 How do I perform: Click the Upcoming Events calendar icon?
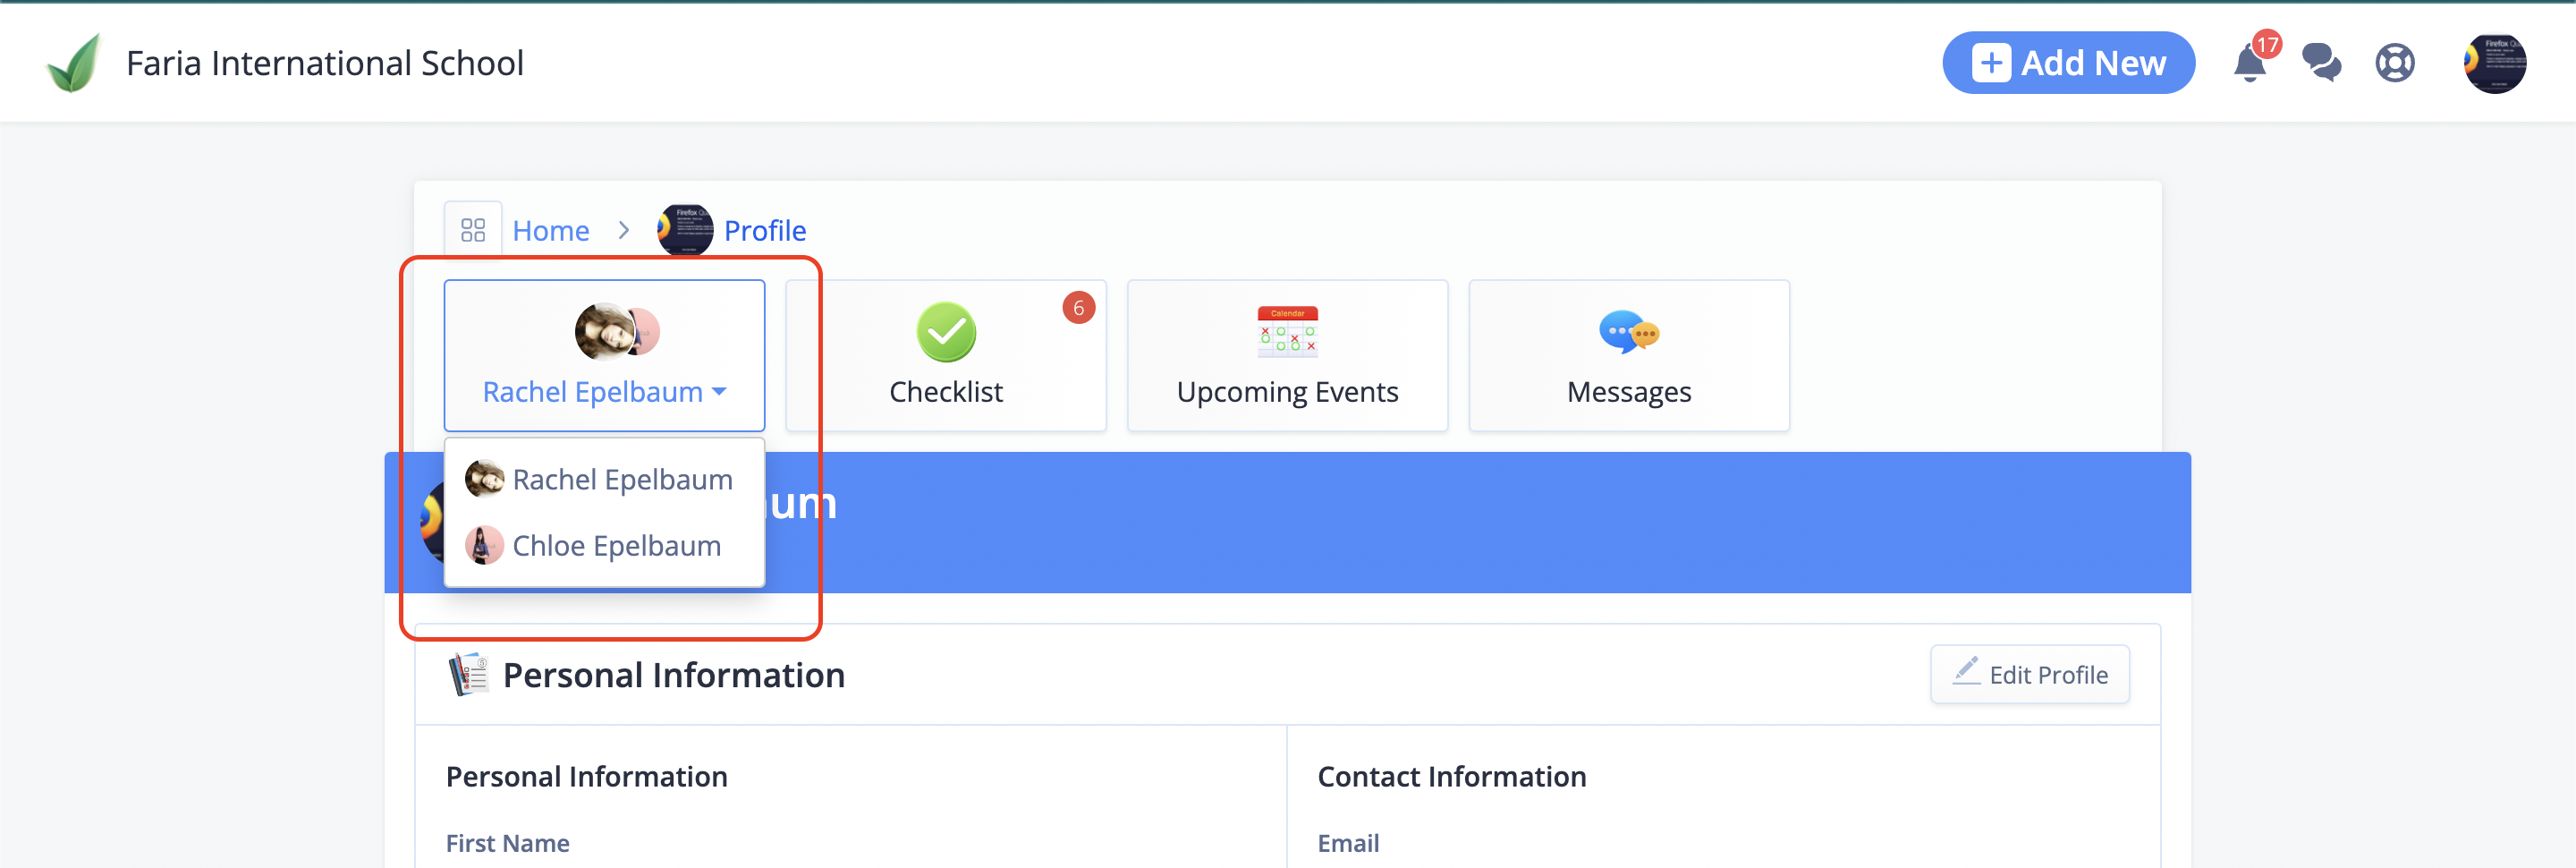tap(1287, 332)
